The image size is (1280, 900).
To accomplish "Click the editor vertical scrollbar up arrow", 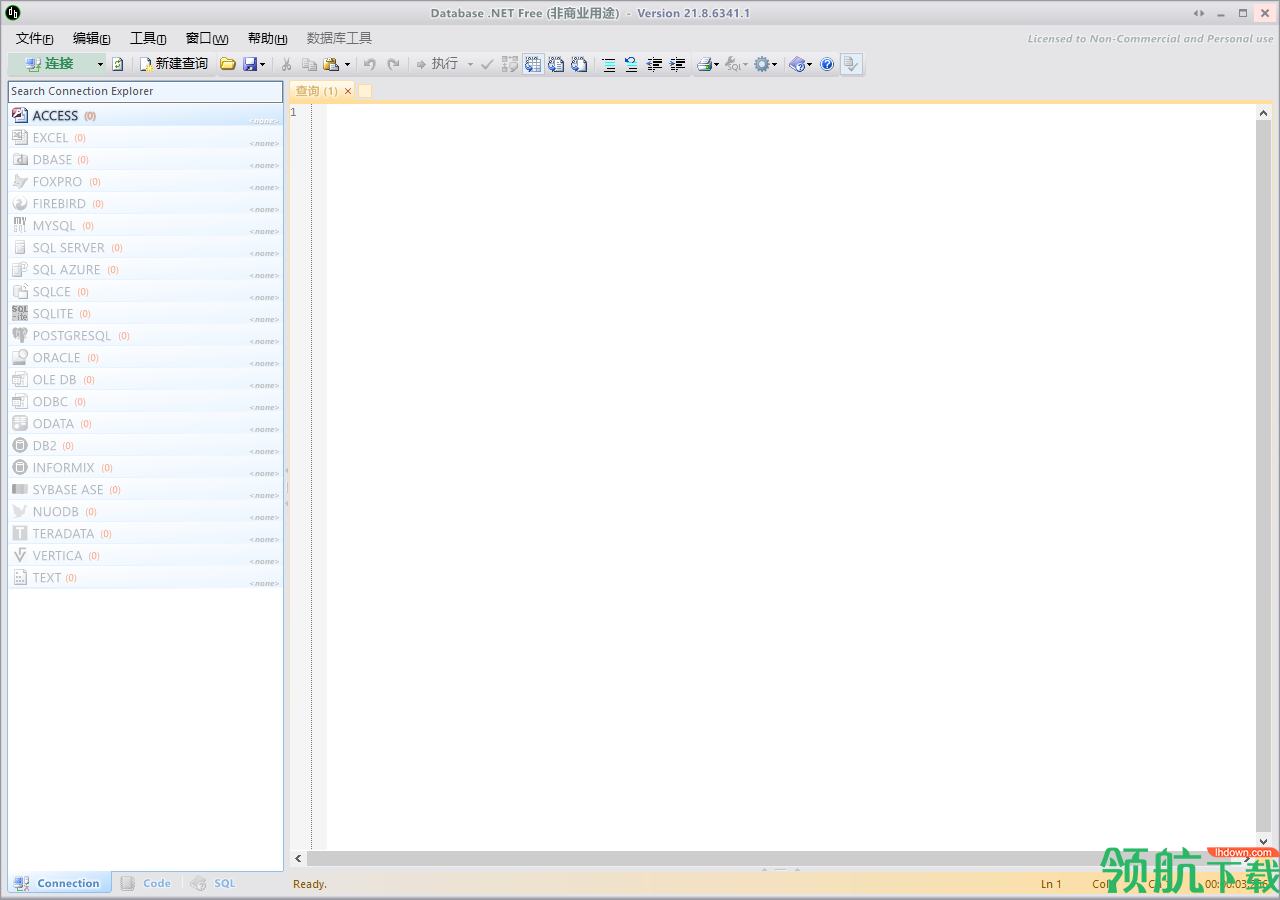I will tap(1264, 114).
